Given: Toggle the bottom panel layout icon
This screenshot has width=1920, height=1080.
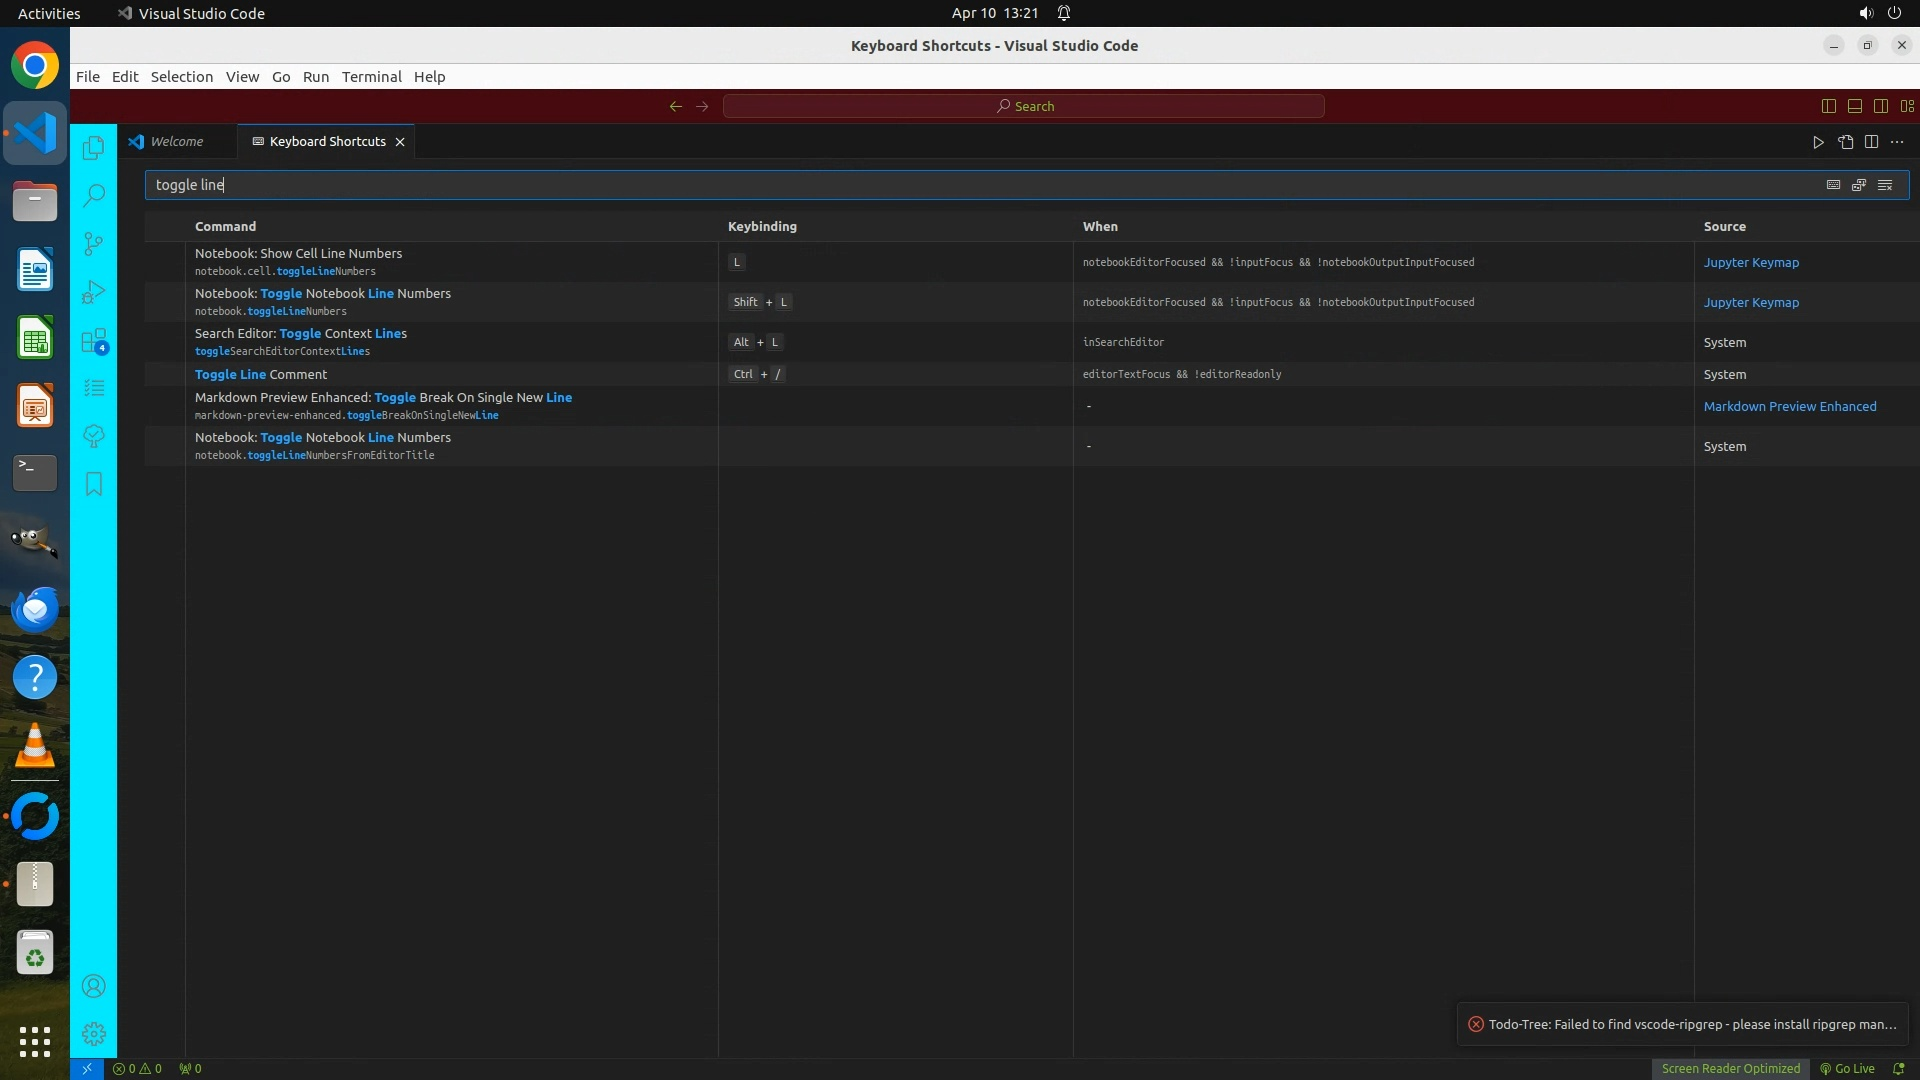Looking at the screenshot, I should point(1855,106).
